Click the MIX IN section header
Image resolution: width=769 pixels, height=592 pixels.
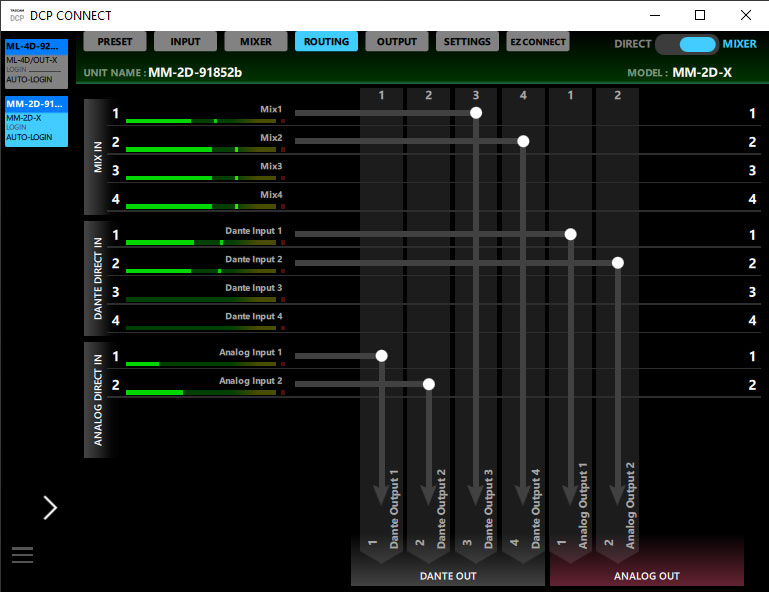coord(98,157)
